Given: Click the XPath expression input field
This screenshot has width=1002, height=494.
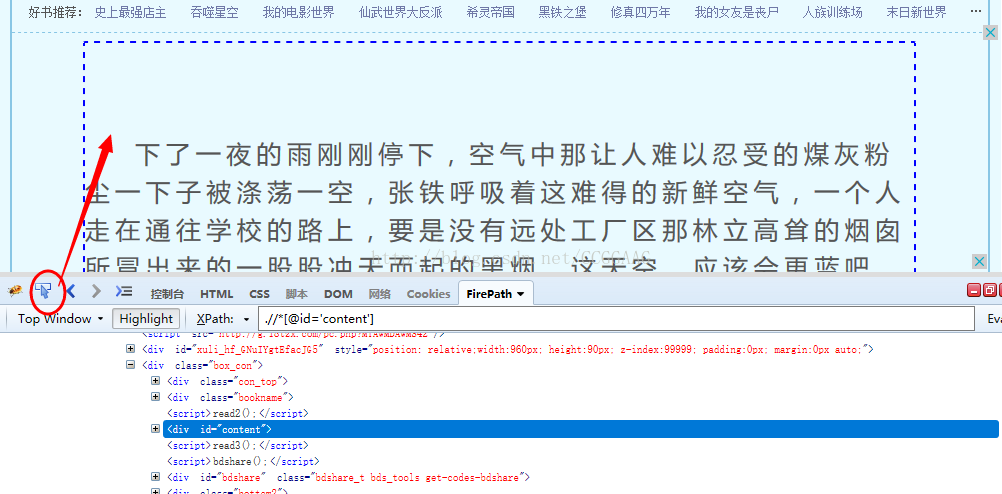Looking at the screenshot, I should coord(616,318).
